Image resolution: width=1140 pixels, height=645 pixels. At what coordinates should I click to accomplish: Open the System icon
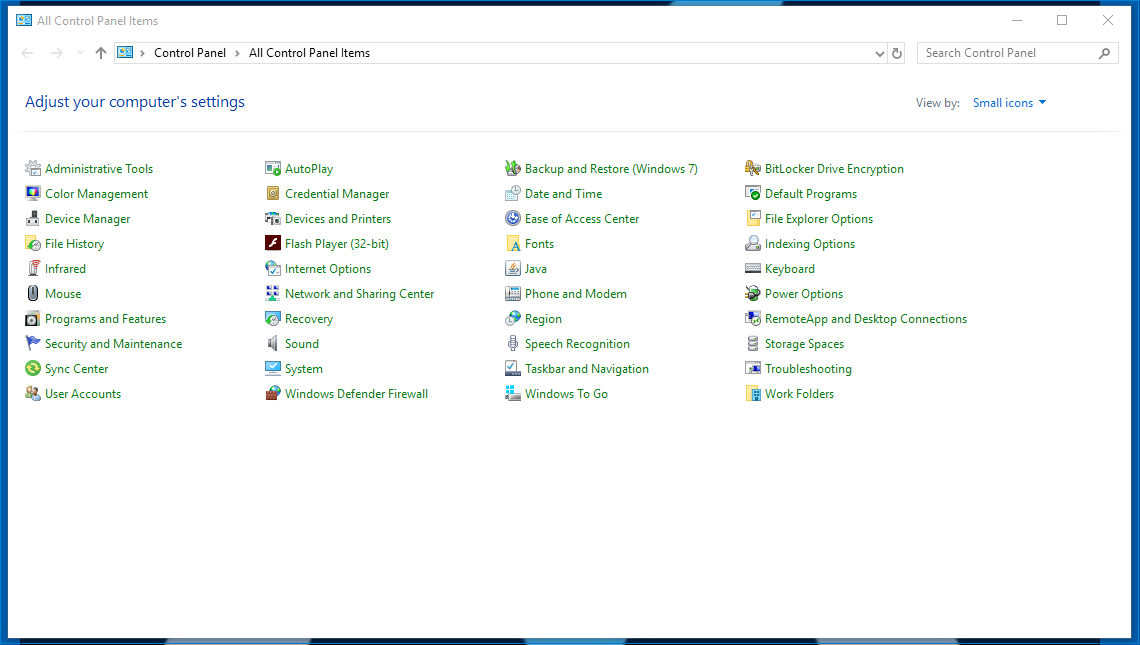coord(273,369)
